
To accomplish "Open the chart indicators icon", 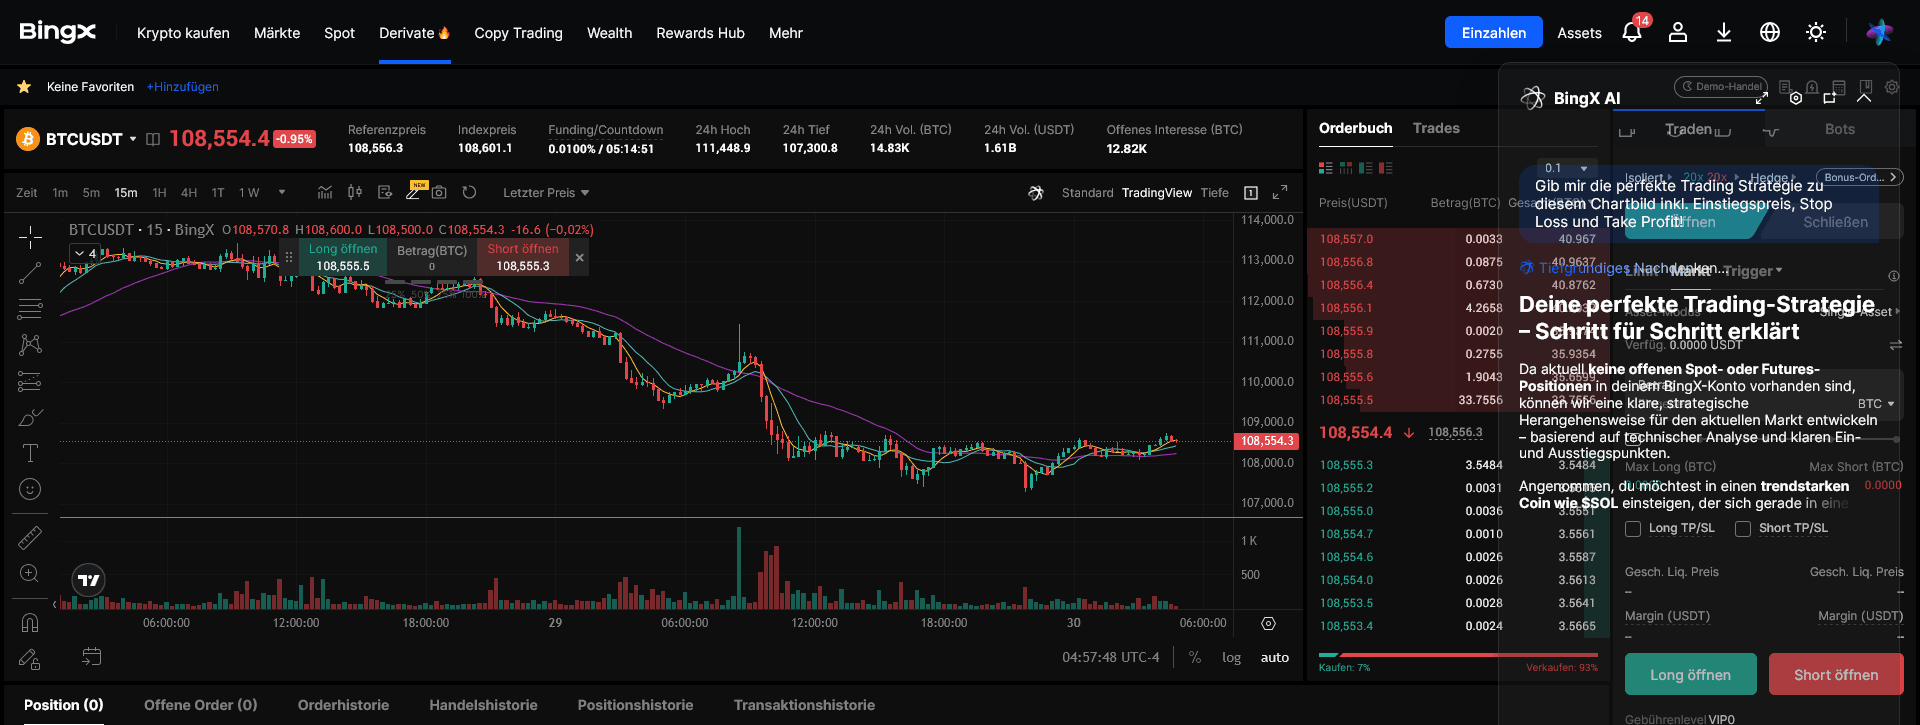I will [x=325, y=192].
